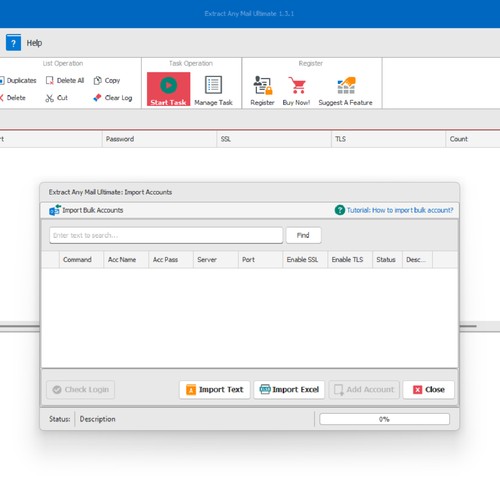Screen dimensions: 500x500
Task: Click the Import Accounts dialog title bar
Action: [x=249, y=192]
